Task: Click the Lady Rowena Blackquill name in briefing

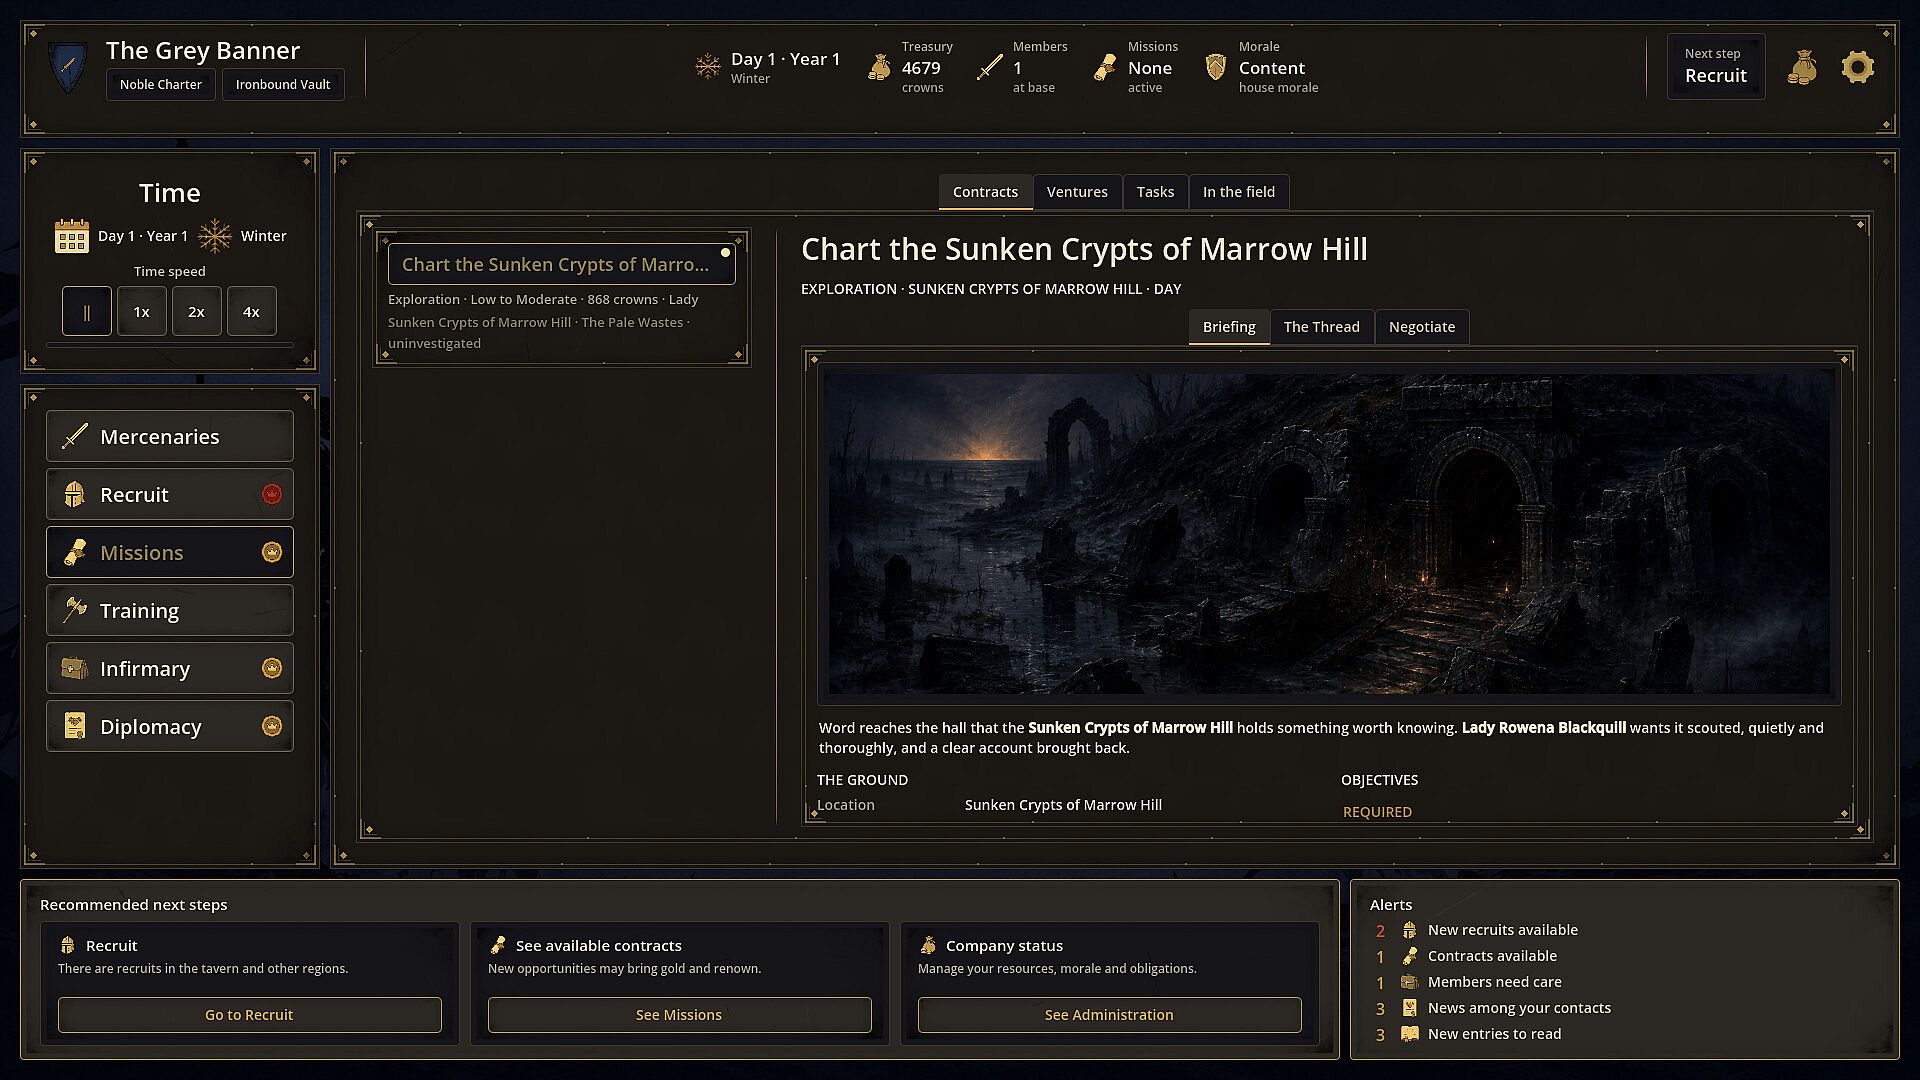Action: 1544,728
